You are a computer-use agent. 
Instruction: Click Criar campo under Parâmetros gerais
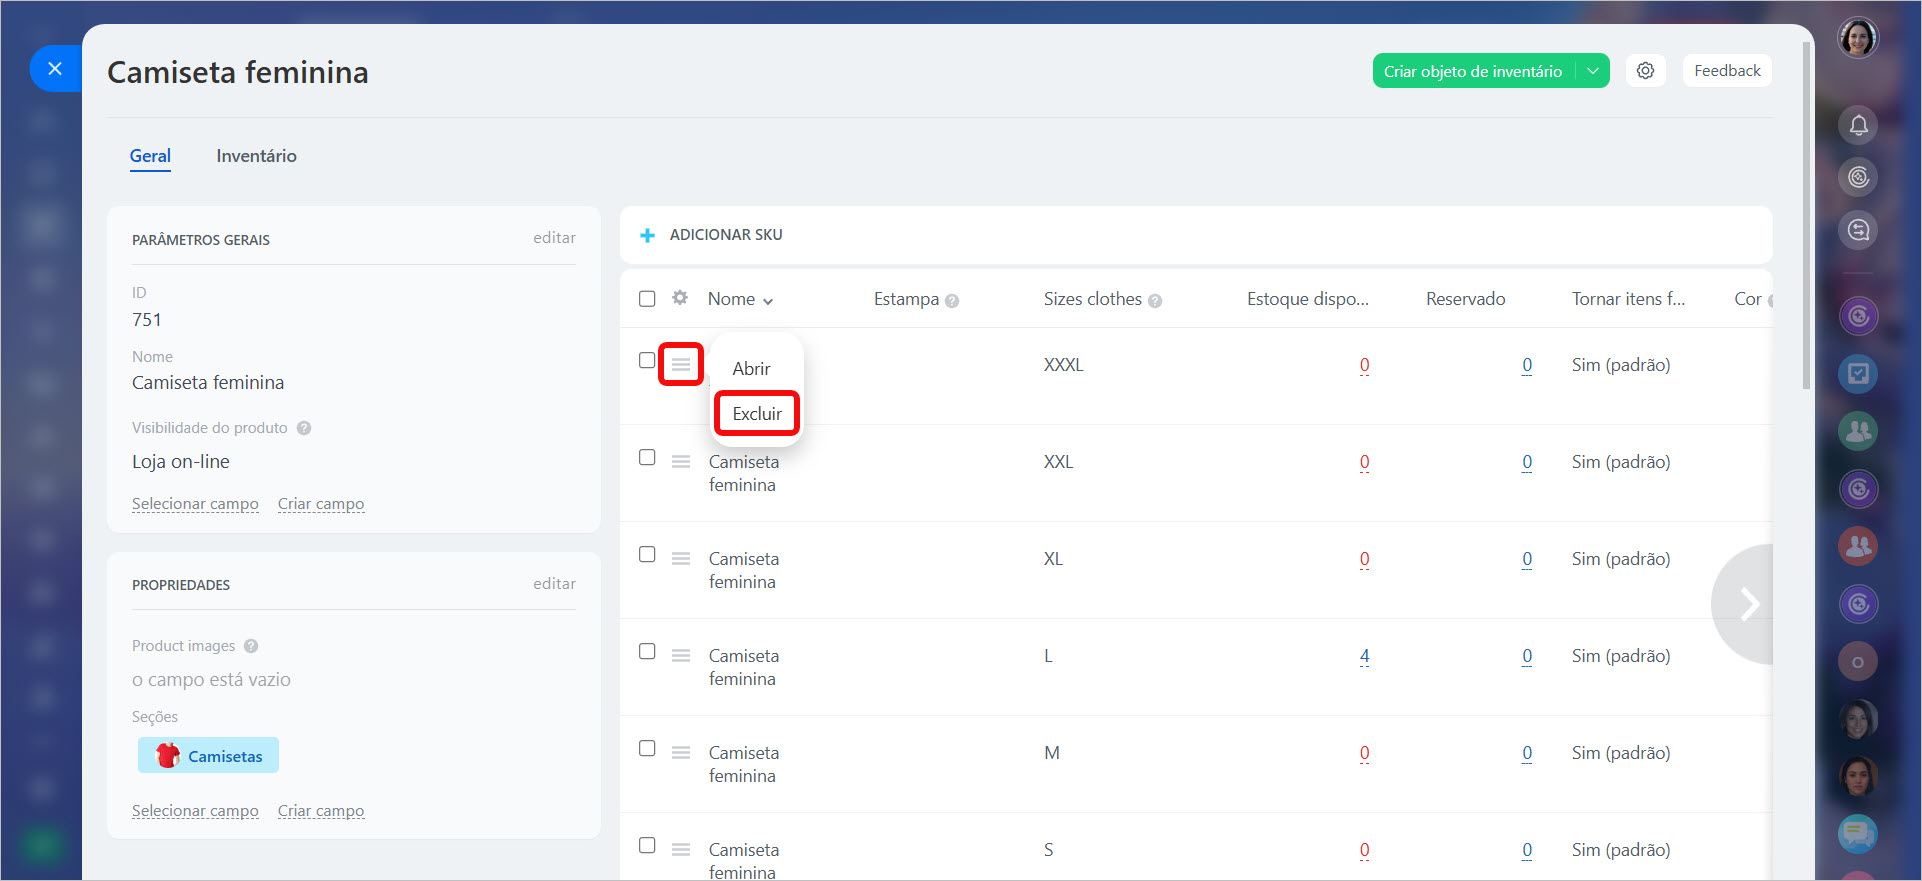click(321, 504)
